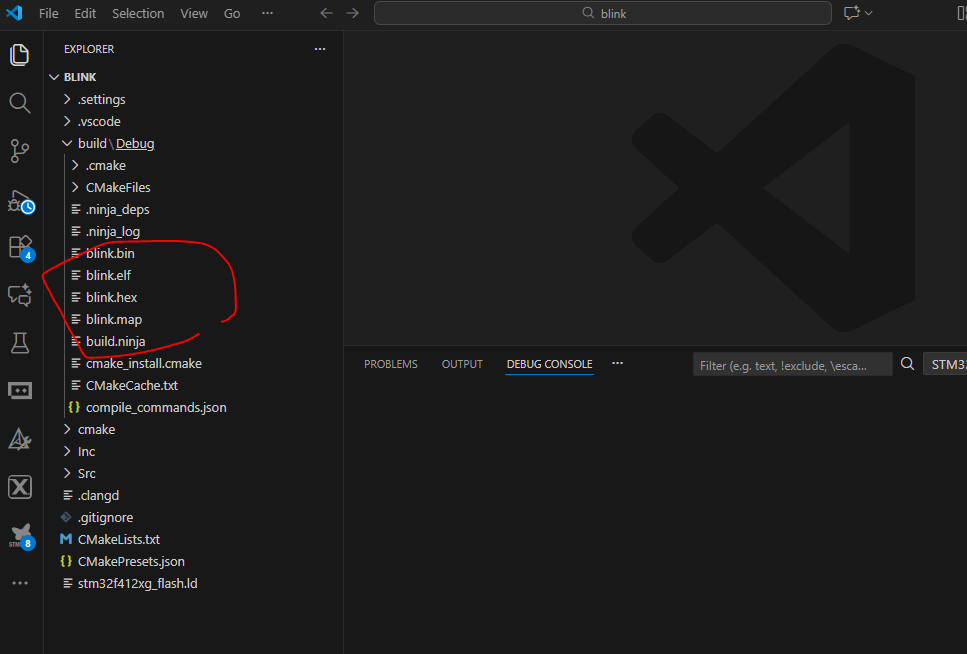Expand the CMakeFiles folder

click(118, 187)
